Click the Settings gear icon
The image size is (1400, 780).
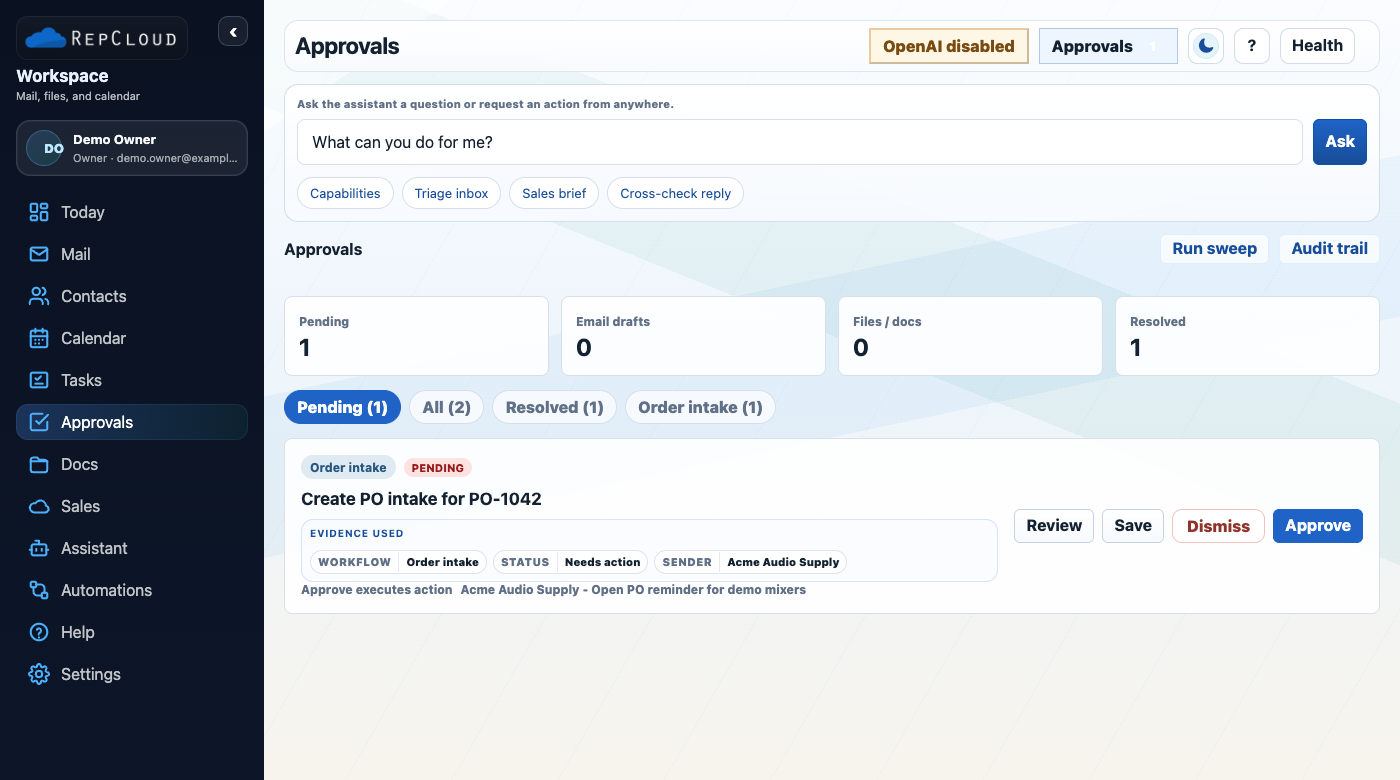pyautogui.click(x=39, y=674)
